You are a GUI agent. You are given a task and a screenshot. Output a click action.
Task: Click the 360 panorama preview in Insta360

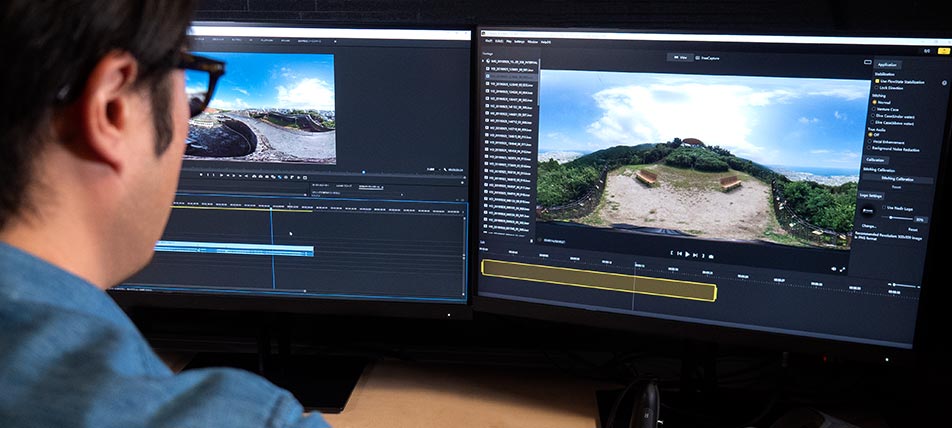coord(702,158)
